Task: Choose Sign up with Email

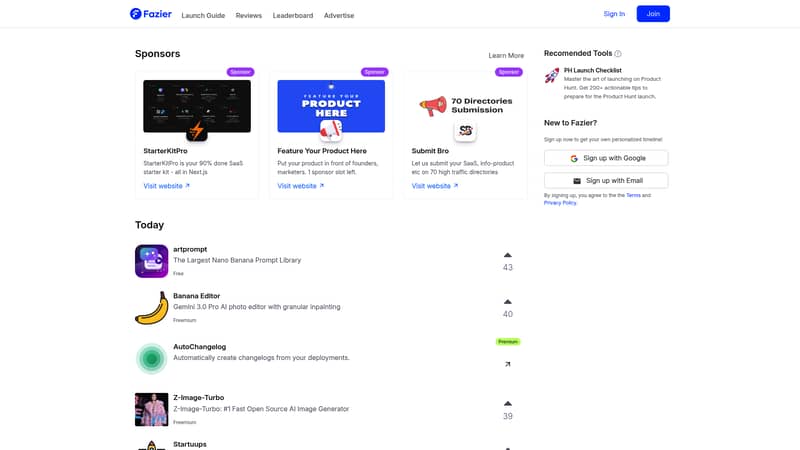Action: click(606, 181)
